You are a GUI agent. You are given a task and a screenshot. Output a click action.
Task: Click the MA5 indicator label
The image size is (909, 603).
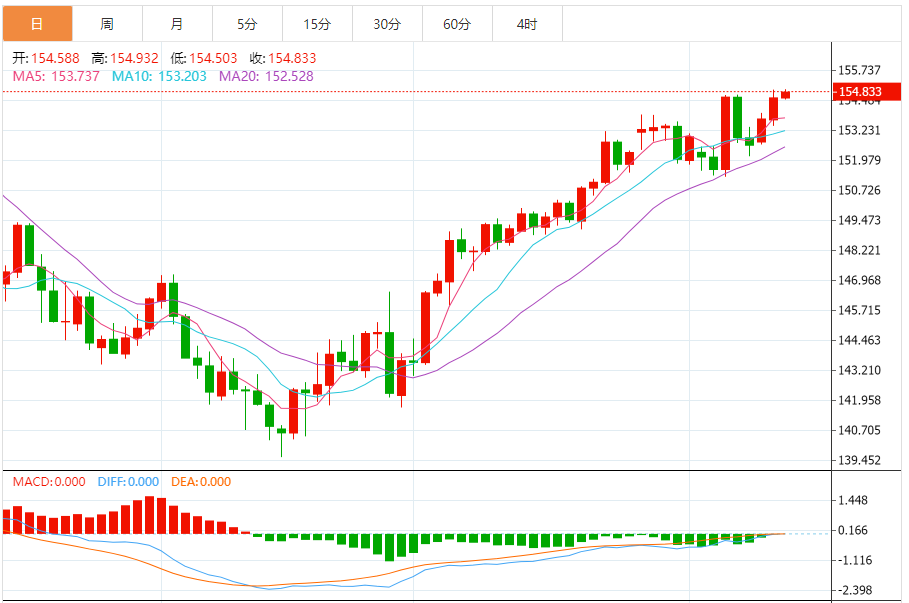pyautogui.click(x=56, y=76)
